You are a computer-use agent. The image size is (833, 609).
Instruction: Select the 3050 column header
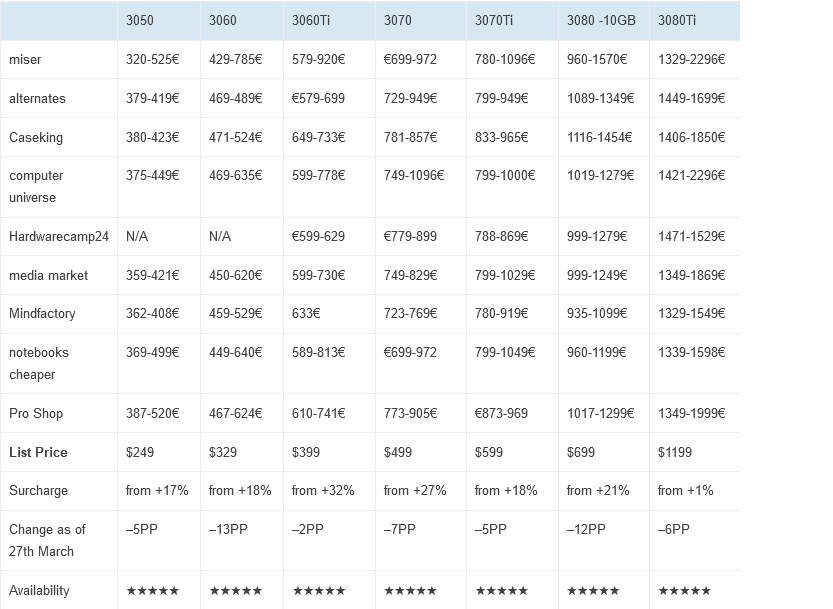pos(140,20)
